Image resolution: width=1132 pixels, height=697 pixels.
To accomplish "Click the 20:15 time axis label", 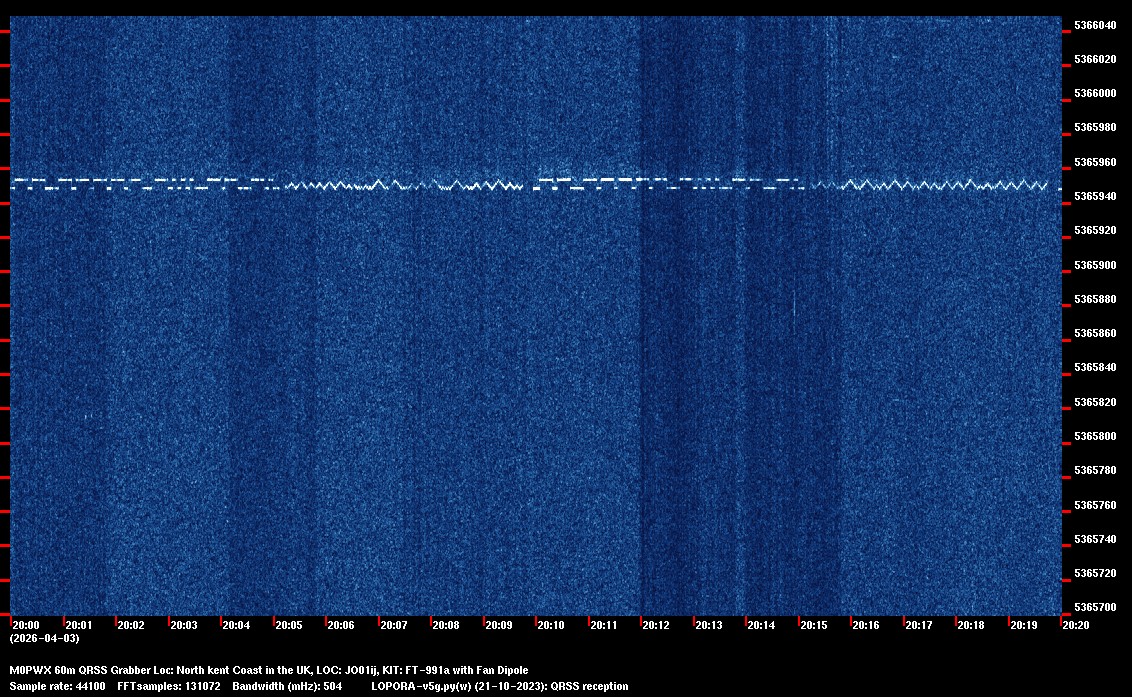I will click(x=814, y=625).
